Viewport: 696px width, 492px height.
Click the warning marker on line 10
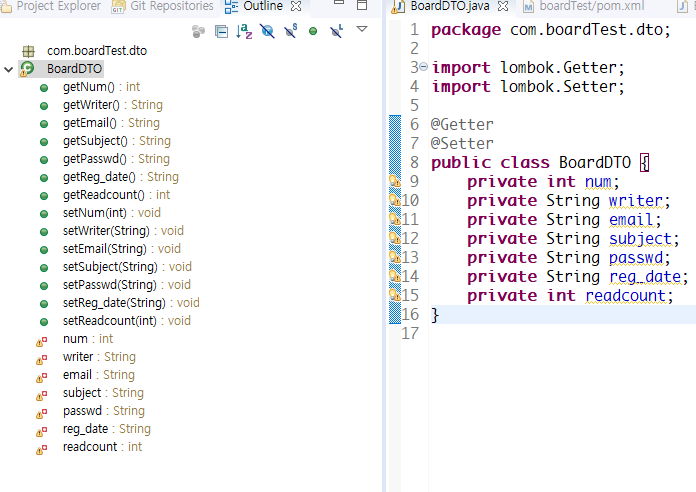point(395,200)
